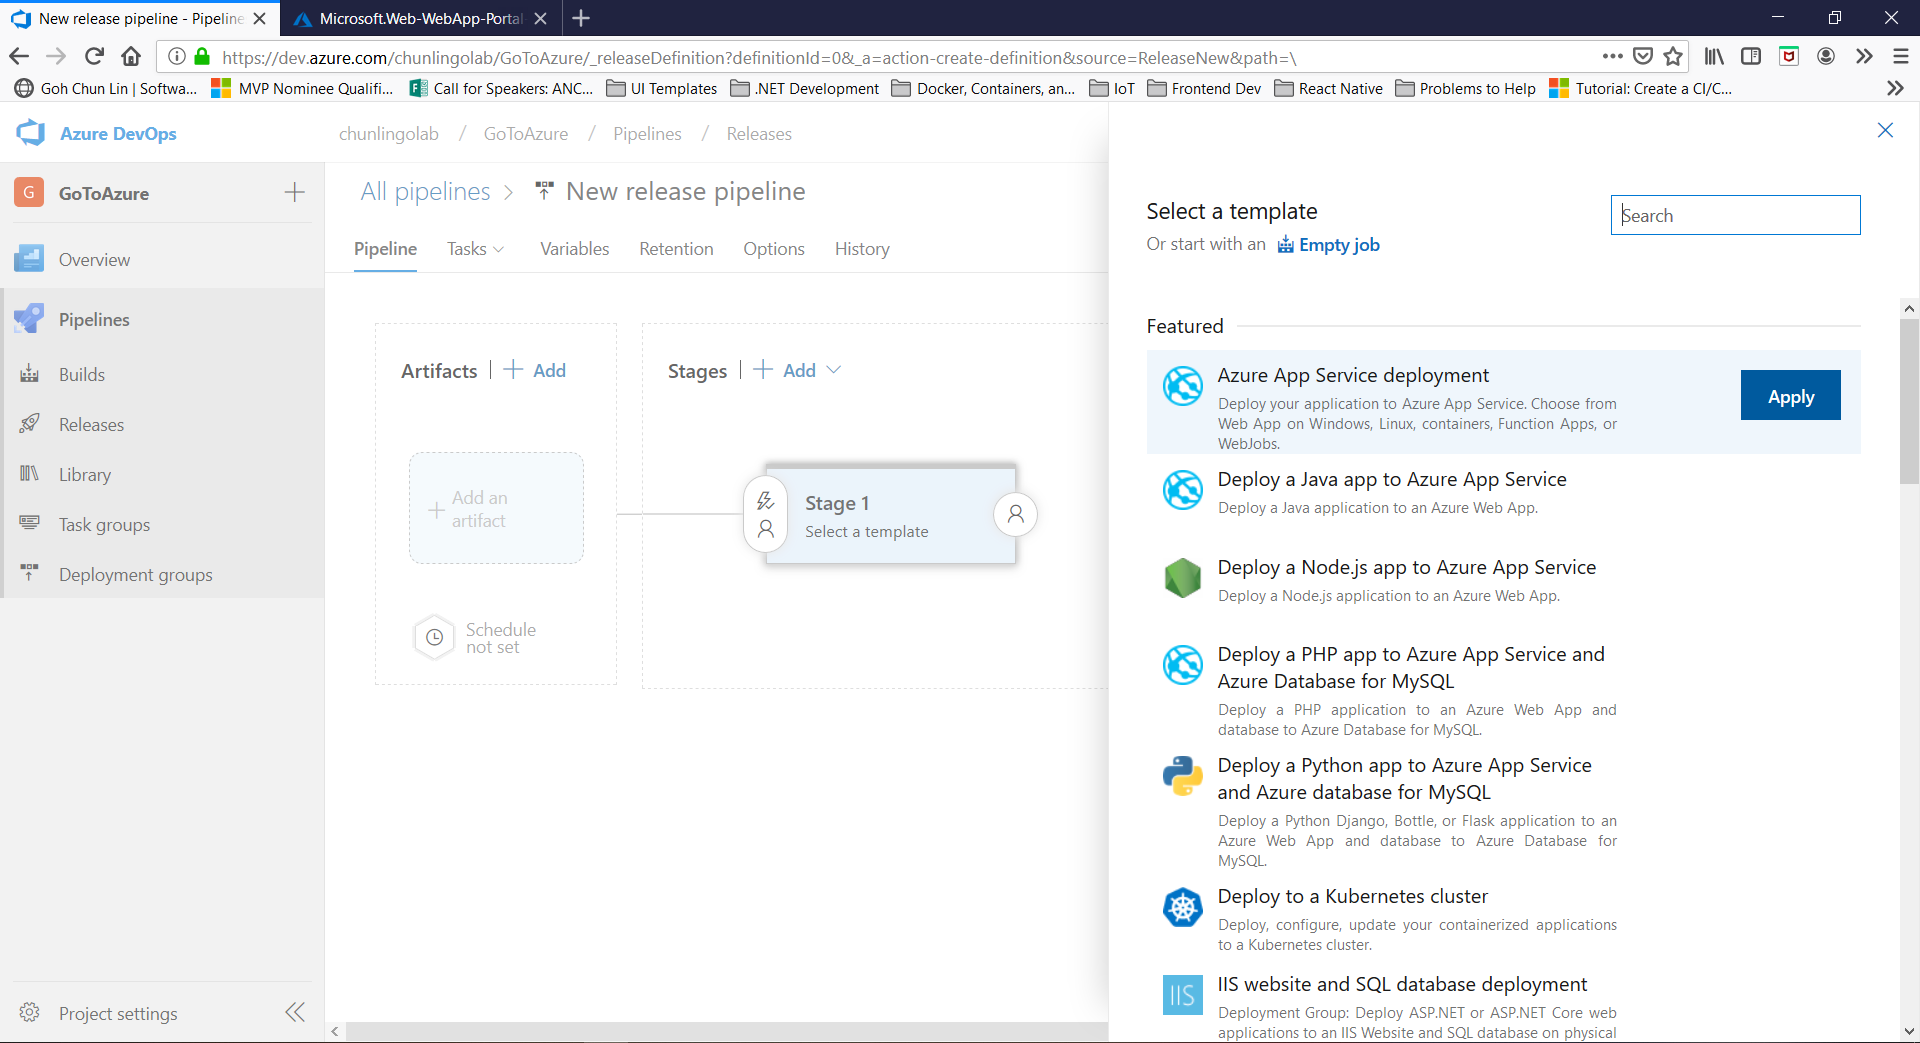Image resolution: width=1920 pixels, height=1043 pixels.
Task: Click 'Schedule not set' text
Action: tap(500, 637)
